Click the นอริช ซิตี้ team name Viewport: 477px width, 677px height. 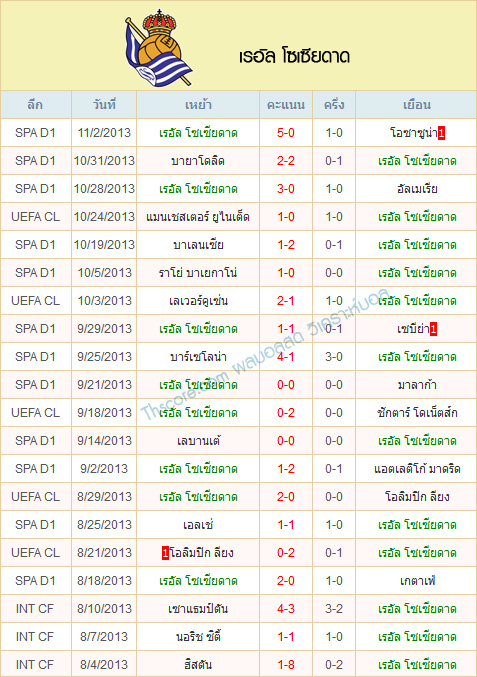[x=198, y=637]
